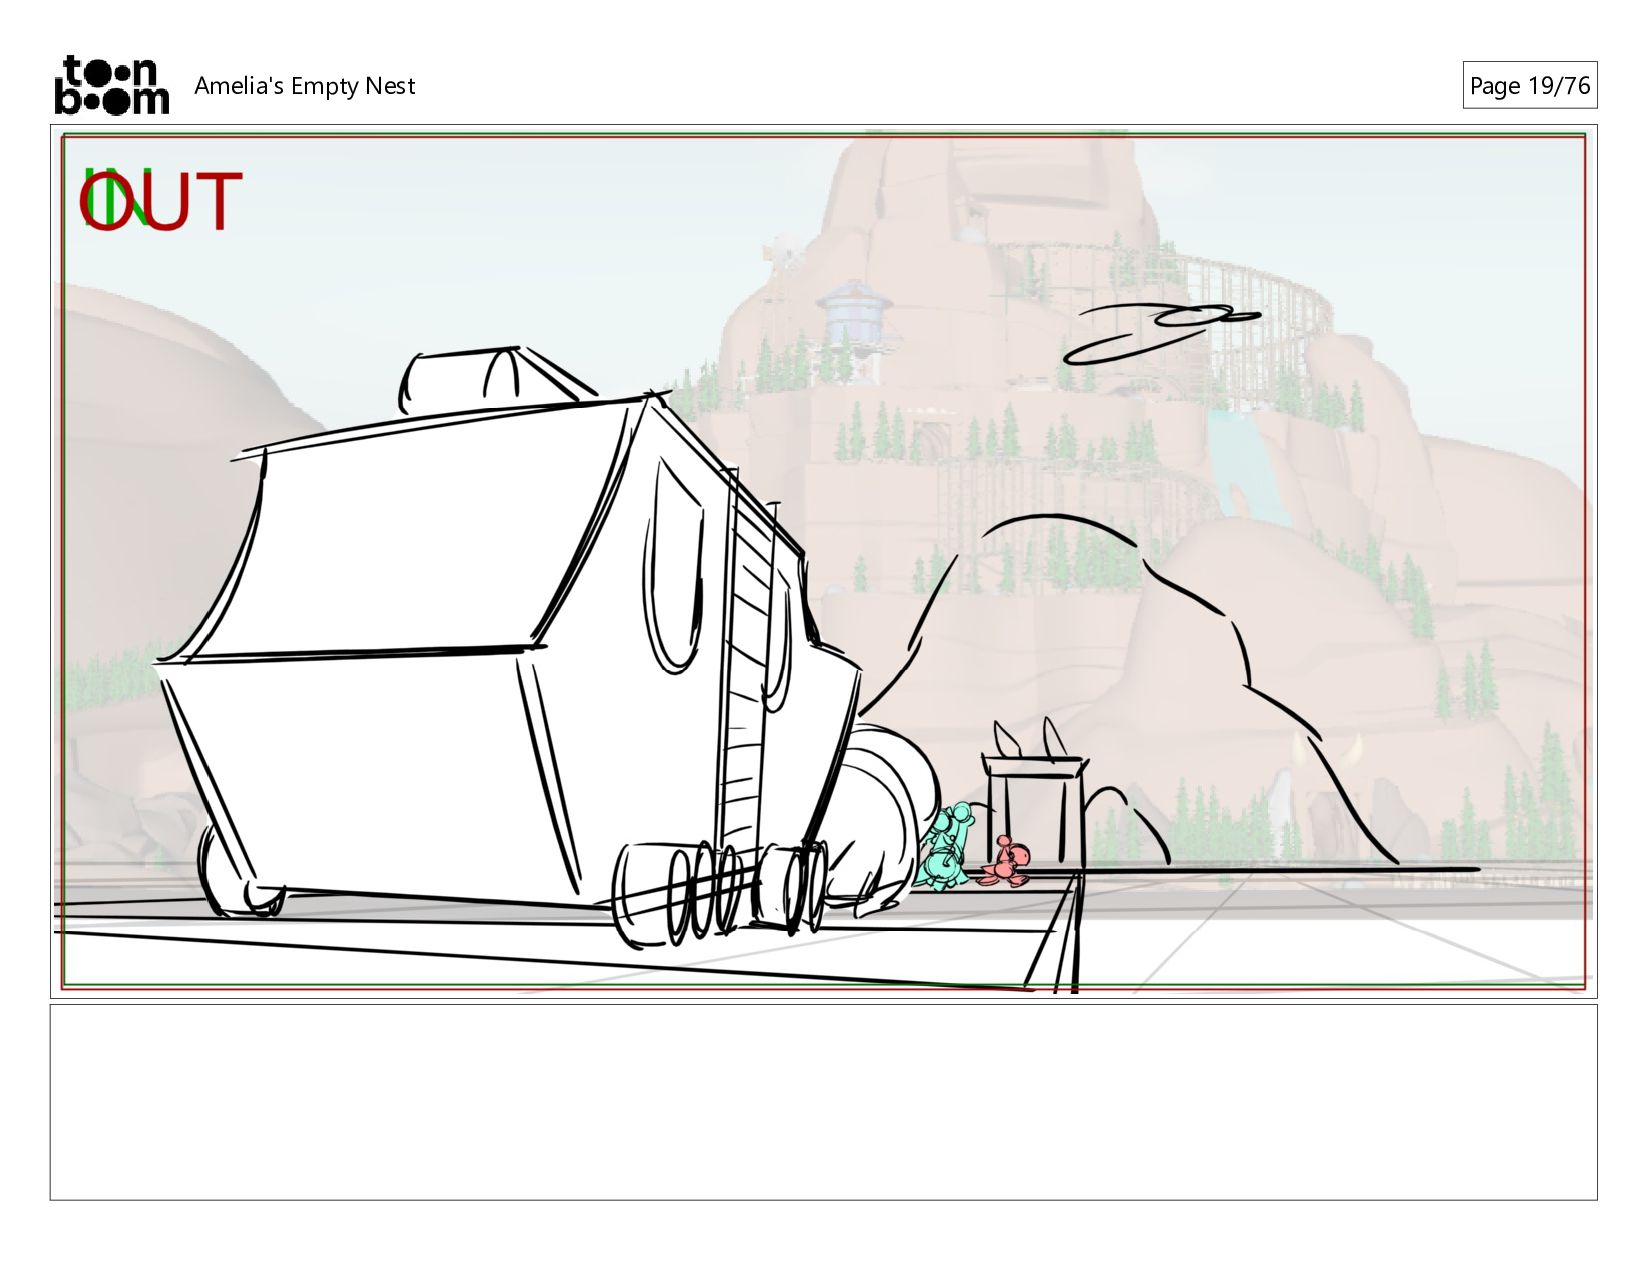1650x1275 pixels.
Task: Click the green 'IN' camera label
Action: click(116, 197)
